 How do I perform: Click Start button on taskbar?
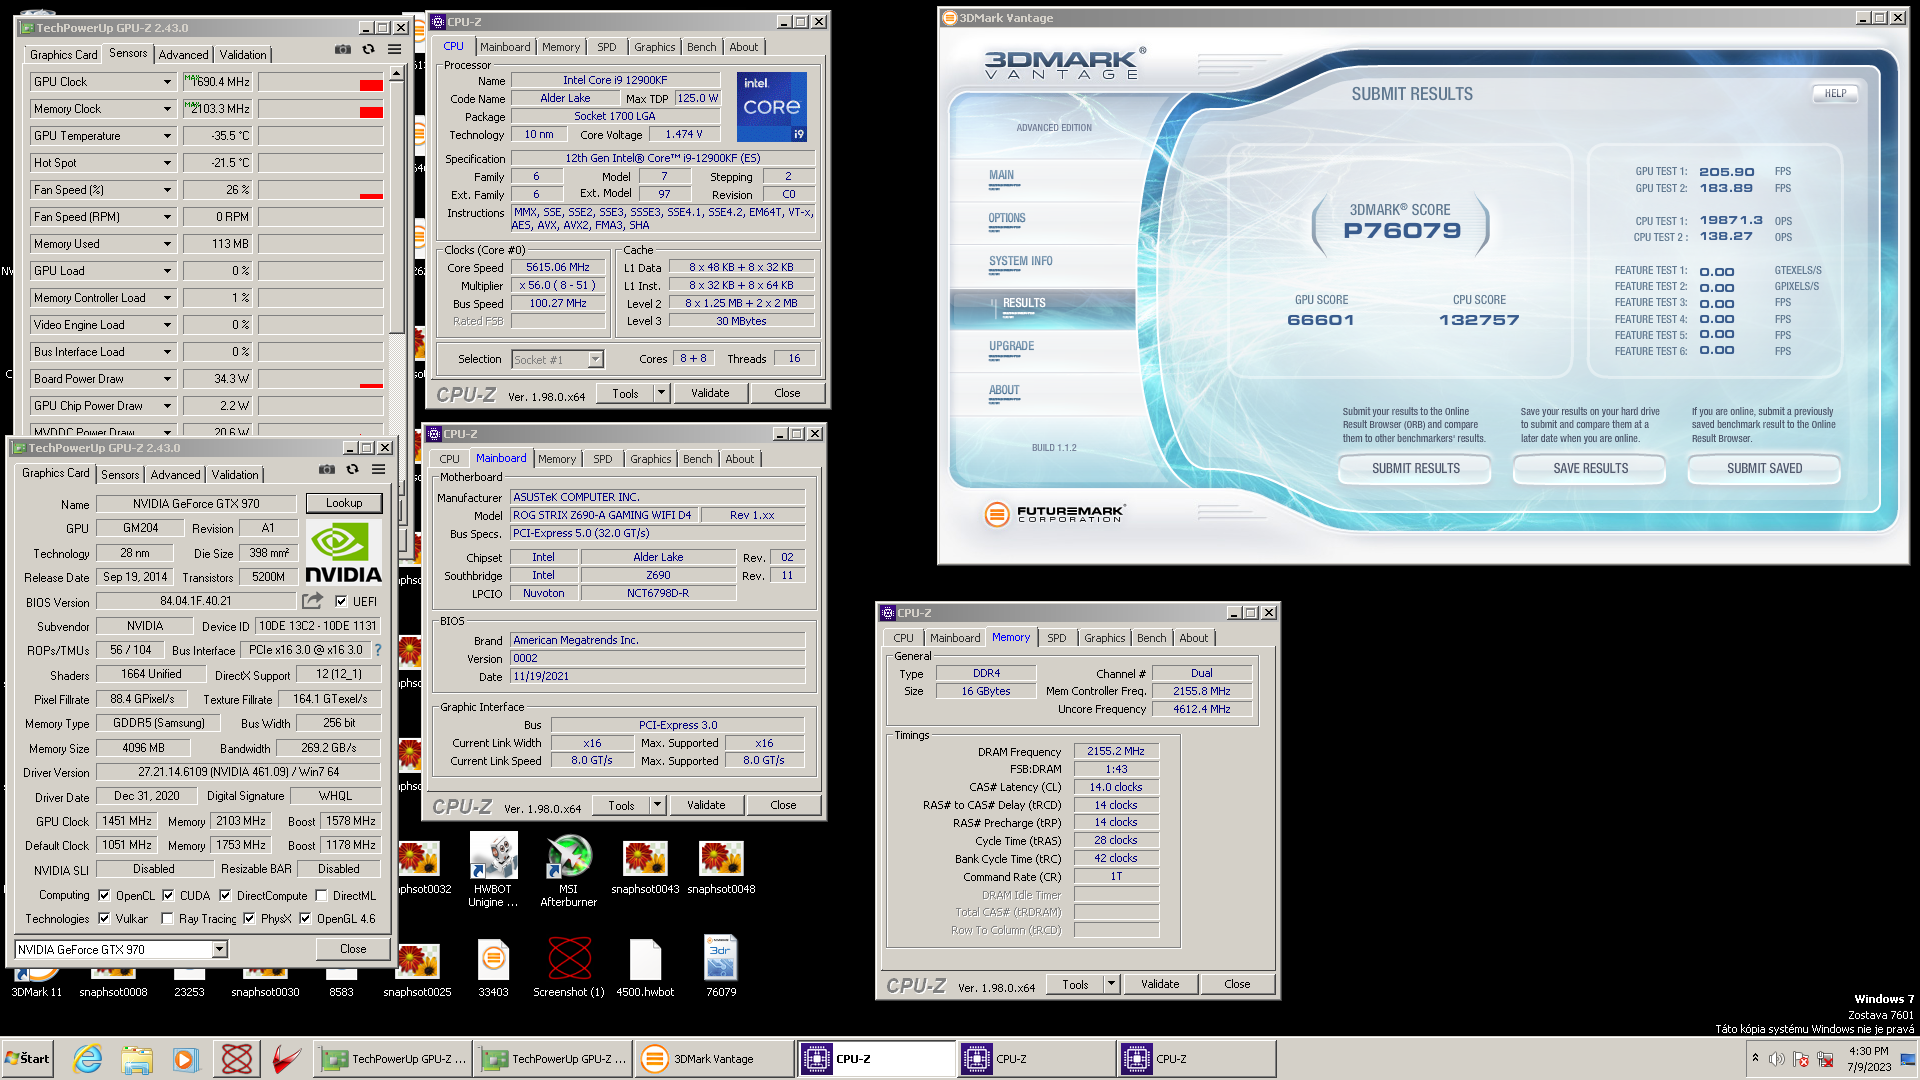[28, 1059]
